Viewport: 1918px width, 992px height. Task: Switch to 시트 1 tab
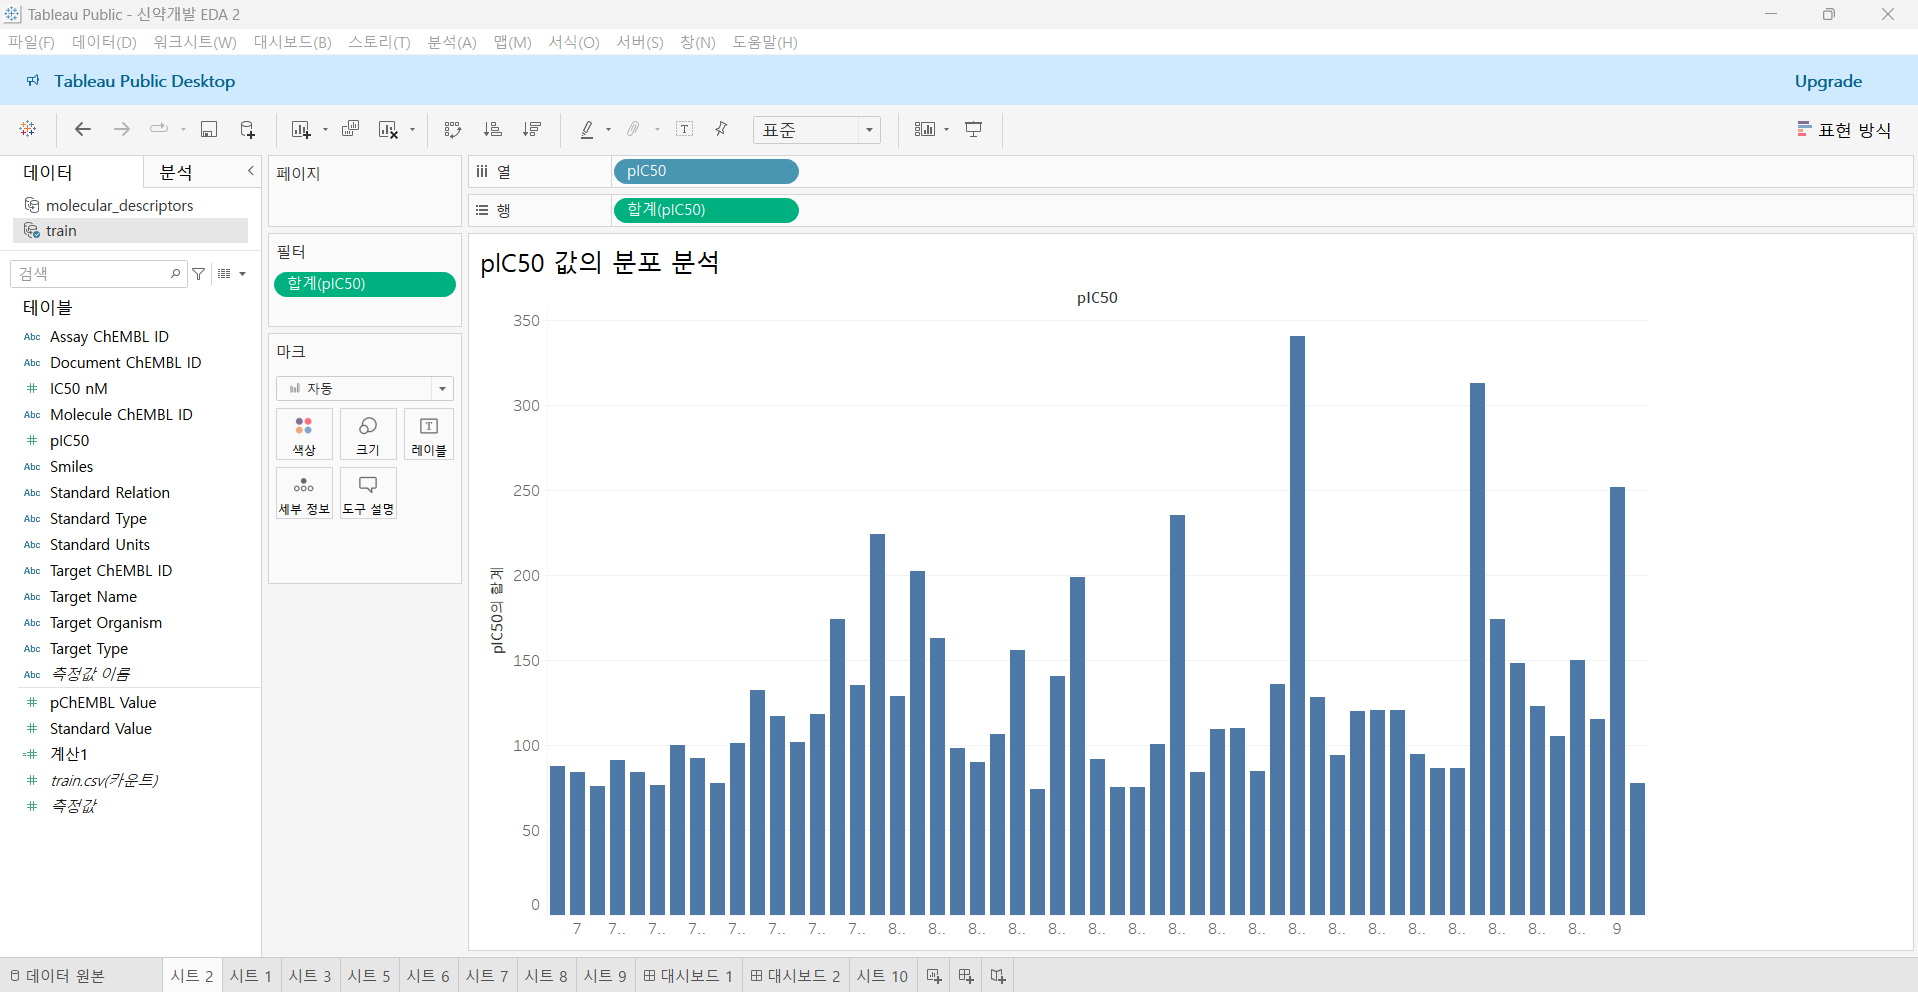(251, 976)
